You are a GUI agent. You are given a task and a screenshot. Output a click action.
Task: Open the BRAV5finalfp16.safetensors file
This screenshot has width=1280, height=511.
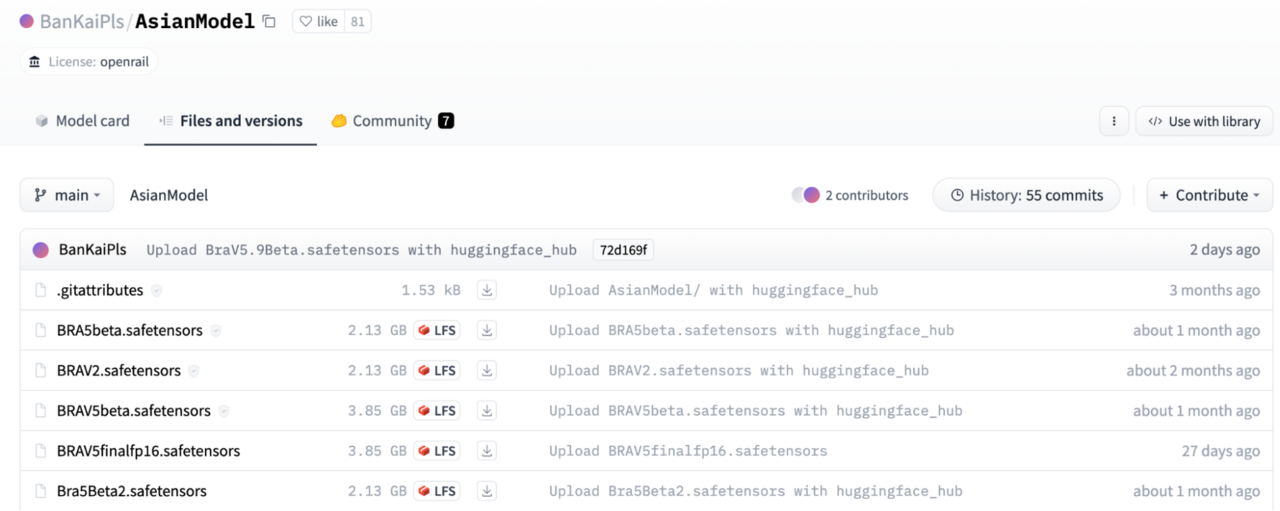pyautogui.click(x=148, y=451)
